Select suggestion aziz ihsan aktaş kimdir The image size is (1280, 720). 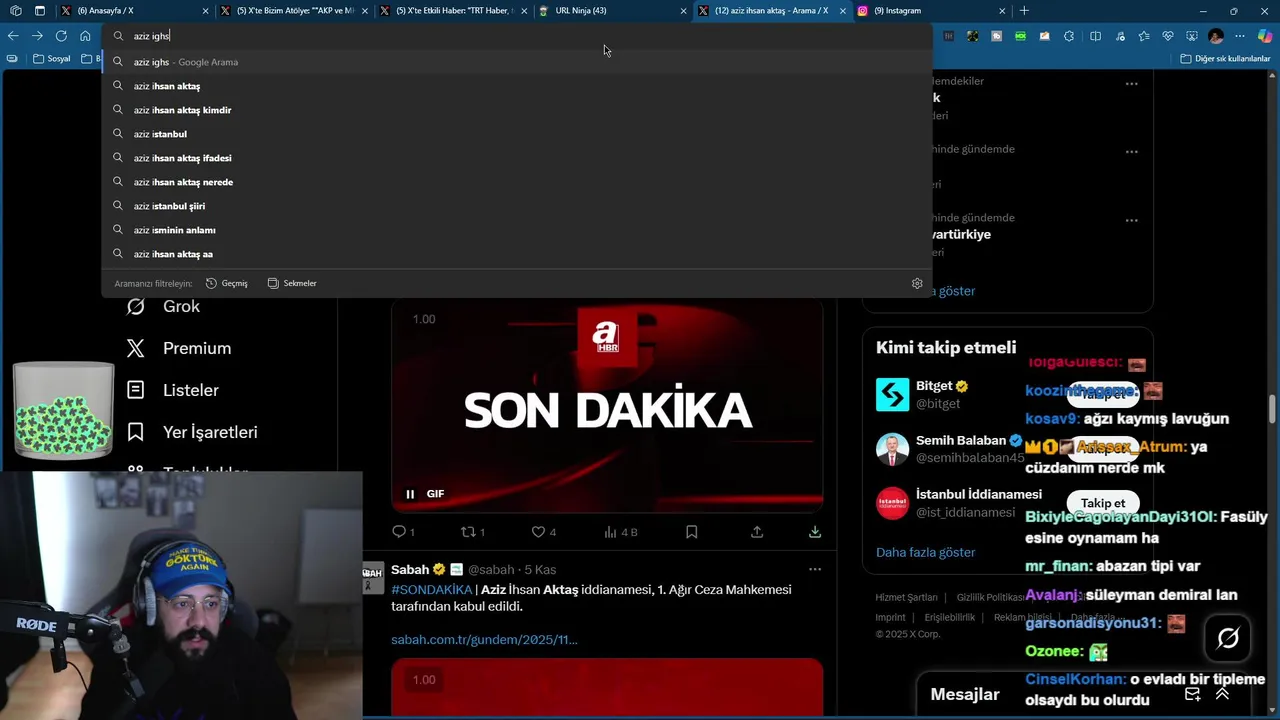(516, 110)
